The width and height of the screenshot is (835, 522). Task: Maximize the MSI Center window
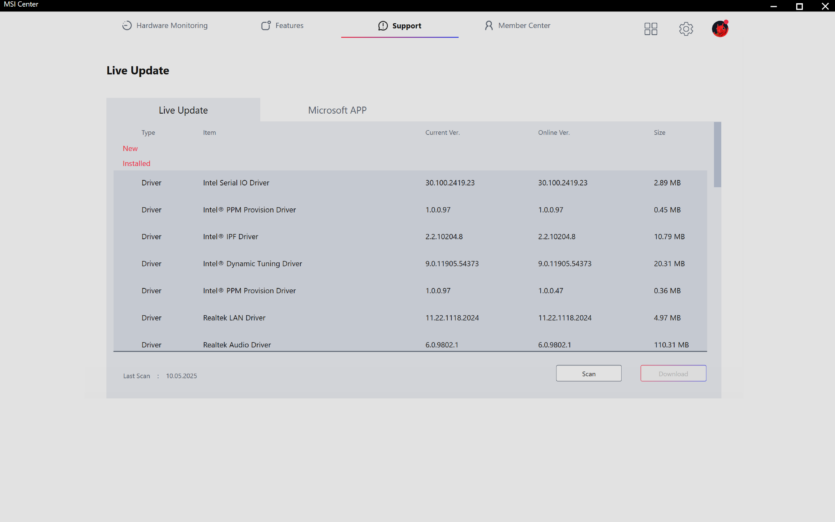click(799, 6)
